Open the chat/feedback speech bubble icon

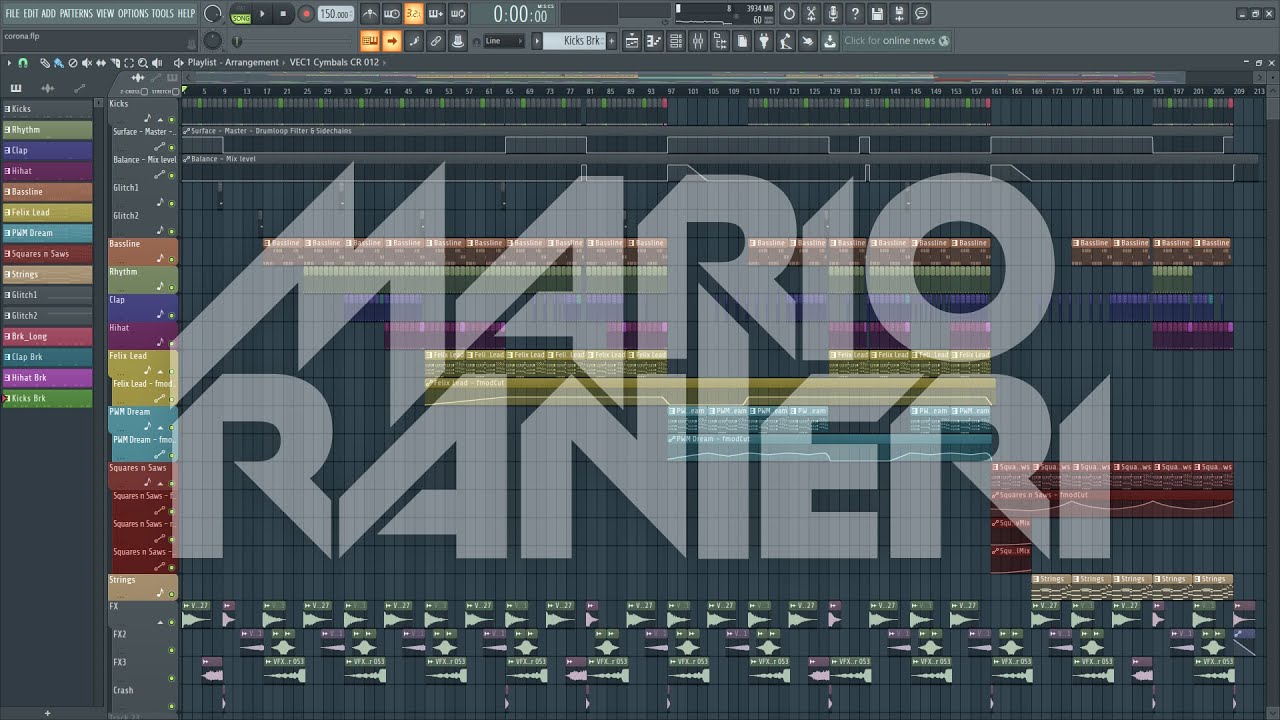point(921,14)
